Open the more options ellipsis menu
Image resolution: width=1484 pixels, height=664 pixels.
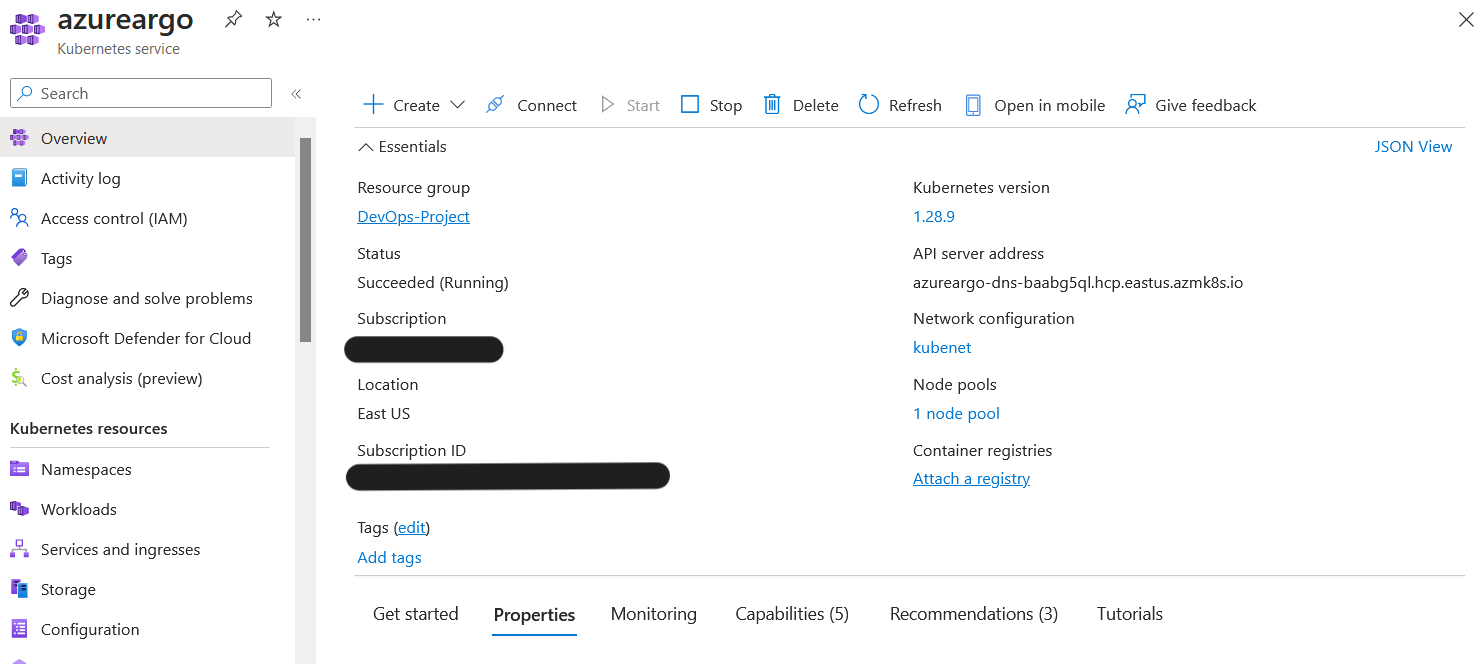point(313,18)
